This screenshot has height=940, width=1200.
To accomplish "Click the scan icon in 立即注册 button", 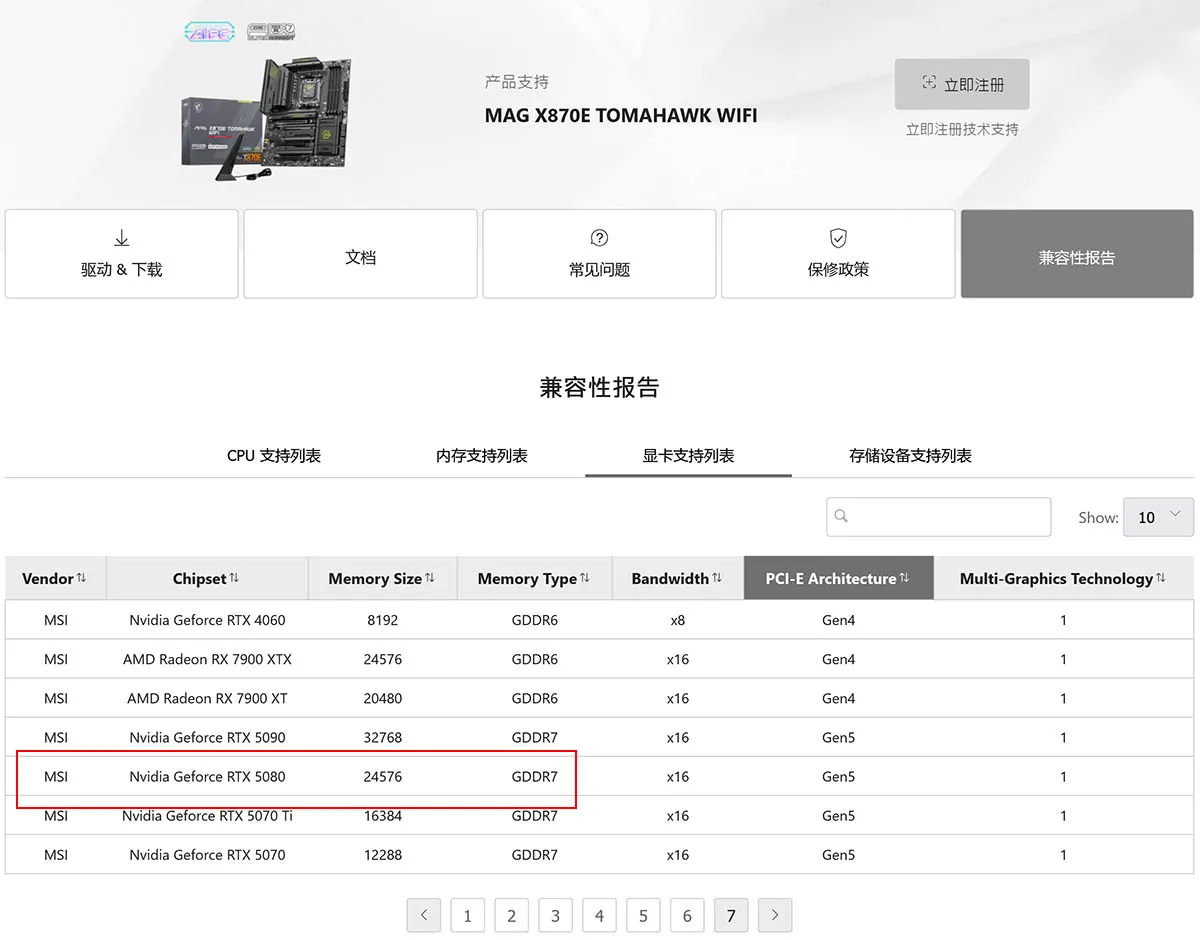I will click(x=929, y=84).
